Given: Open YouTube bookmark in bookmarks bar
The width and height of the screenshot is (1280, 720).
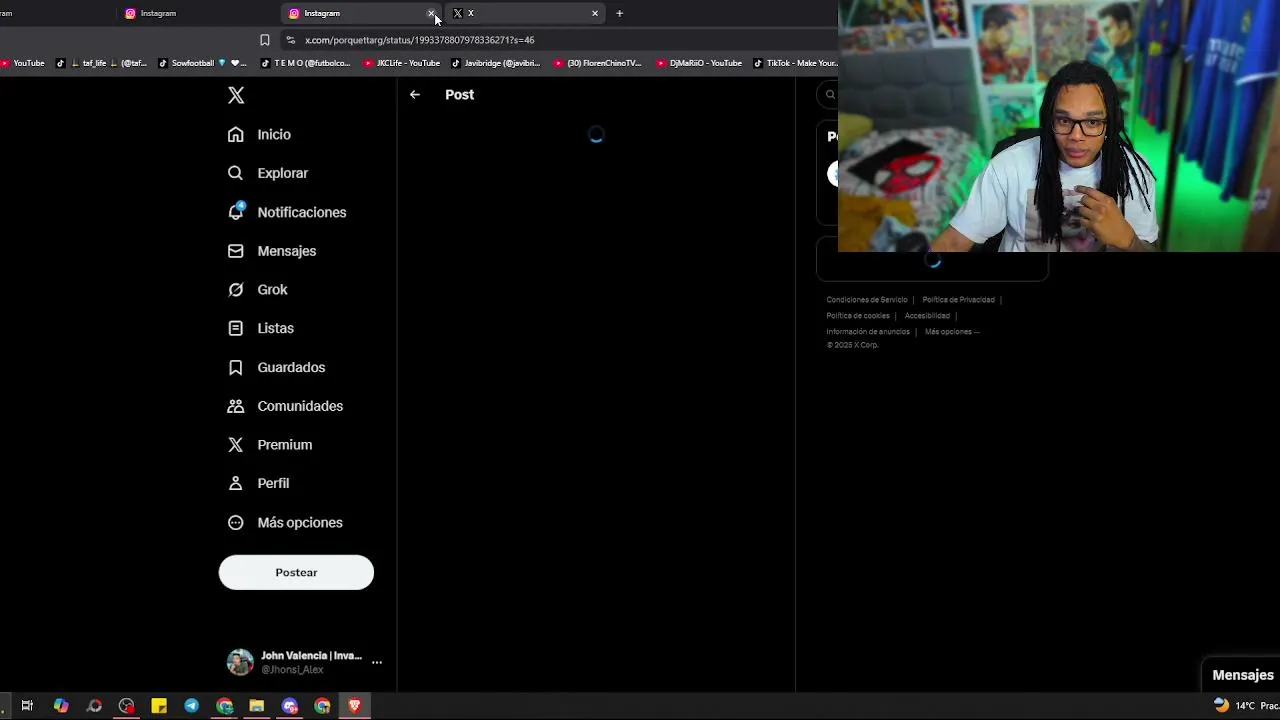Looking at the screenshot, I should [22, 63].
